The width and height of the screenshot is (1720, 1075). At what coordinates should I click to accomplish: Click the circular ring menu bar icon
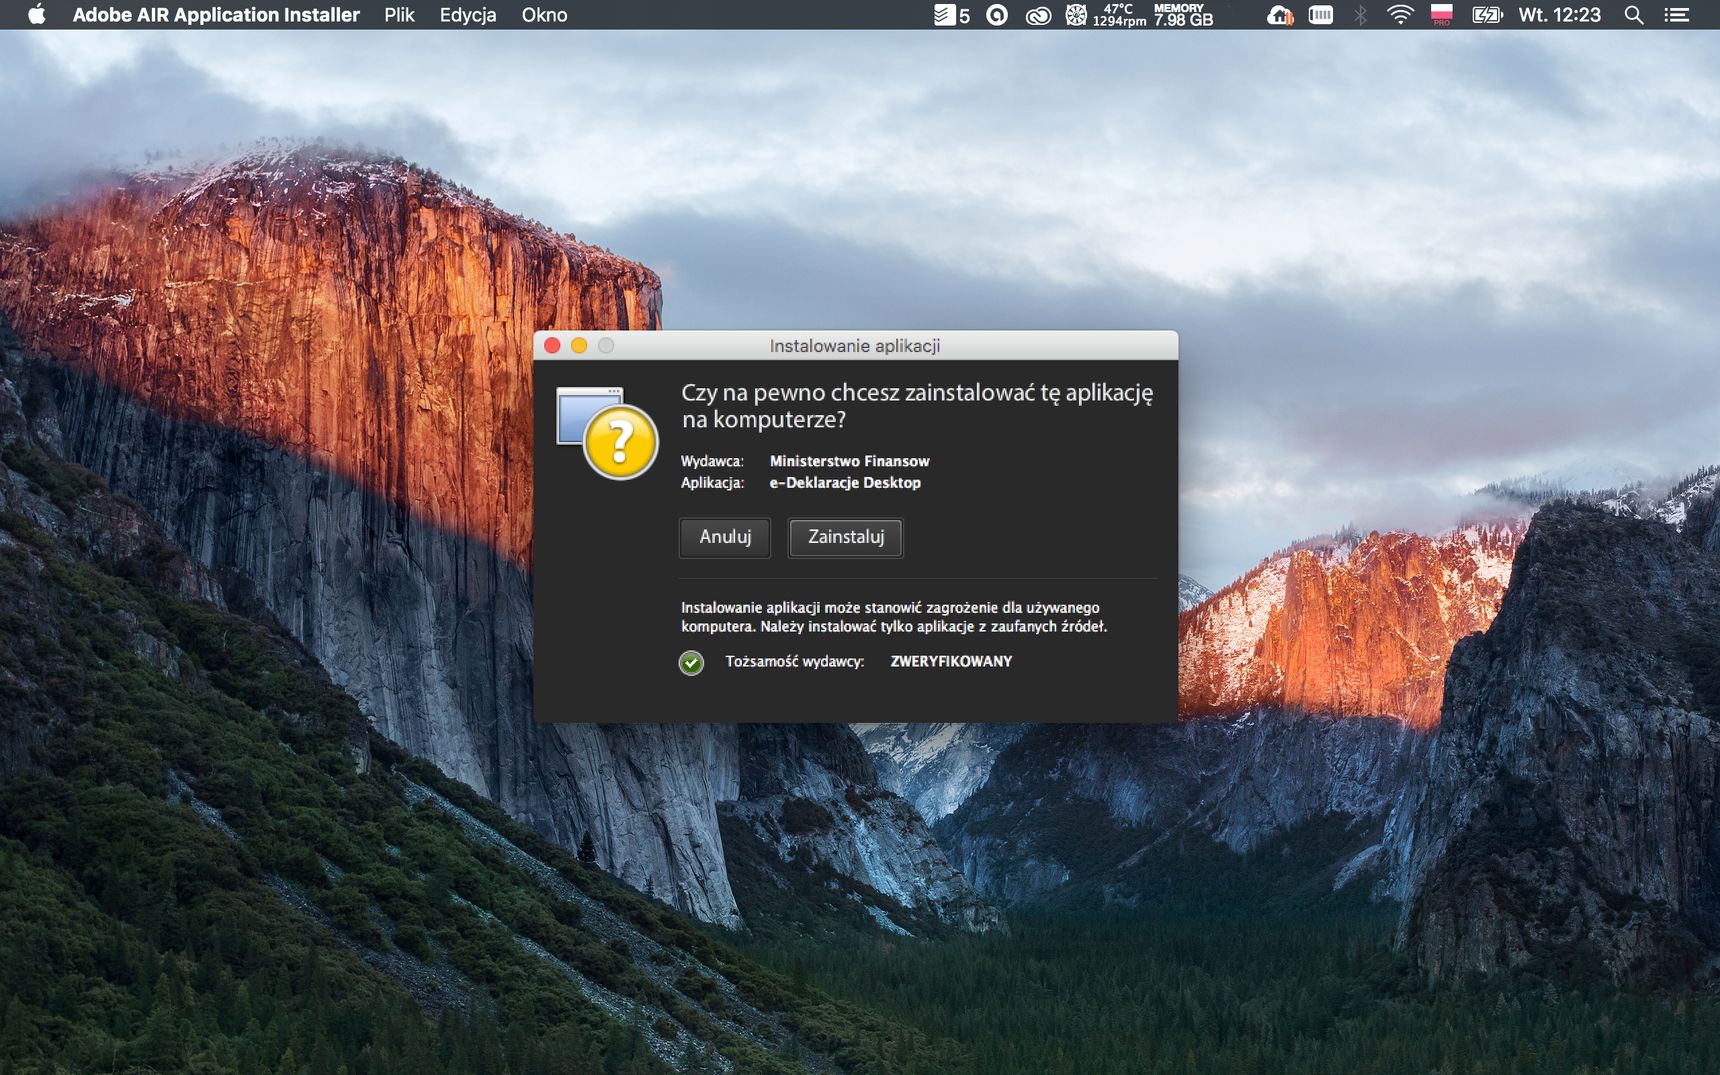pos(997,15)
